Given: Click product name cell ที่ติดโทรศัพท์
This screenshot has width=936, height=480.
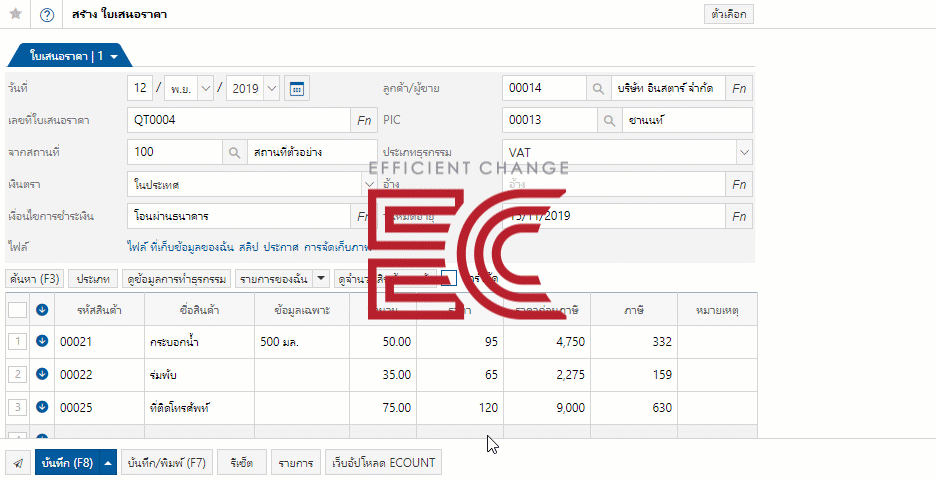Looking at the screenshot, I should pyautogui.click(x=199, y=408).
